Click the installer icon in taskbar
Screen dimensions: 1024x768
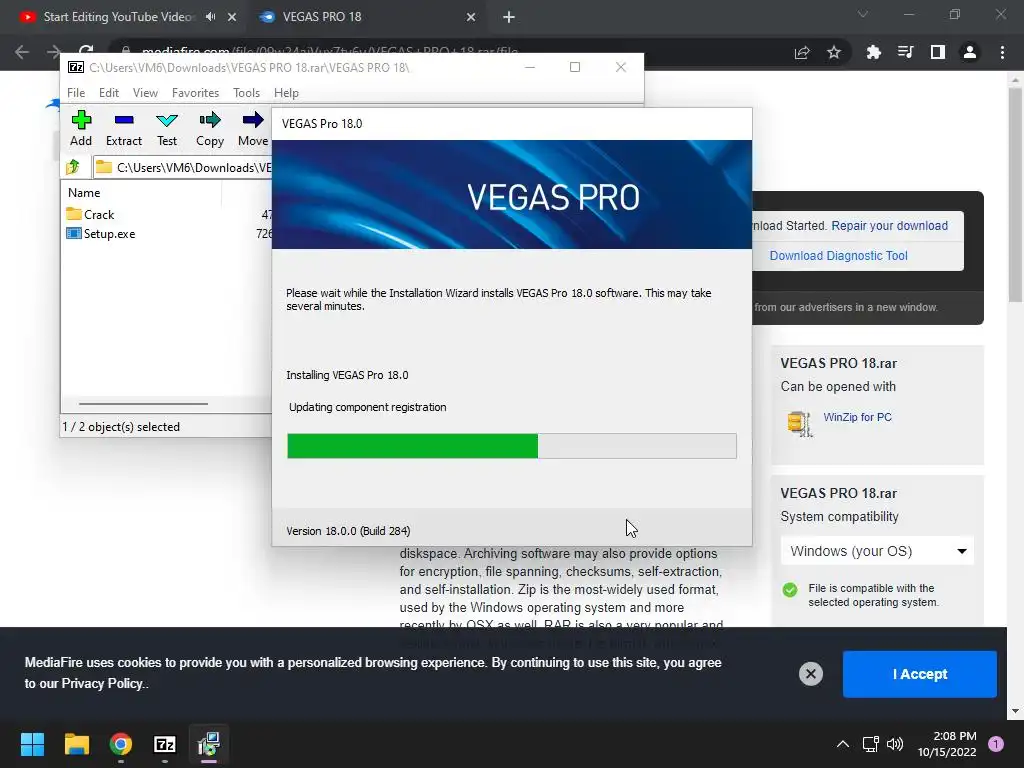pyautogui.click(x=209, y=744)
